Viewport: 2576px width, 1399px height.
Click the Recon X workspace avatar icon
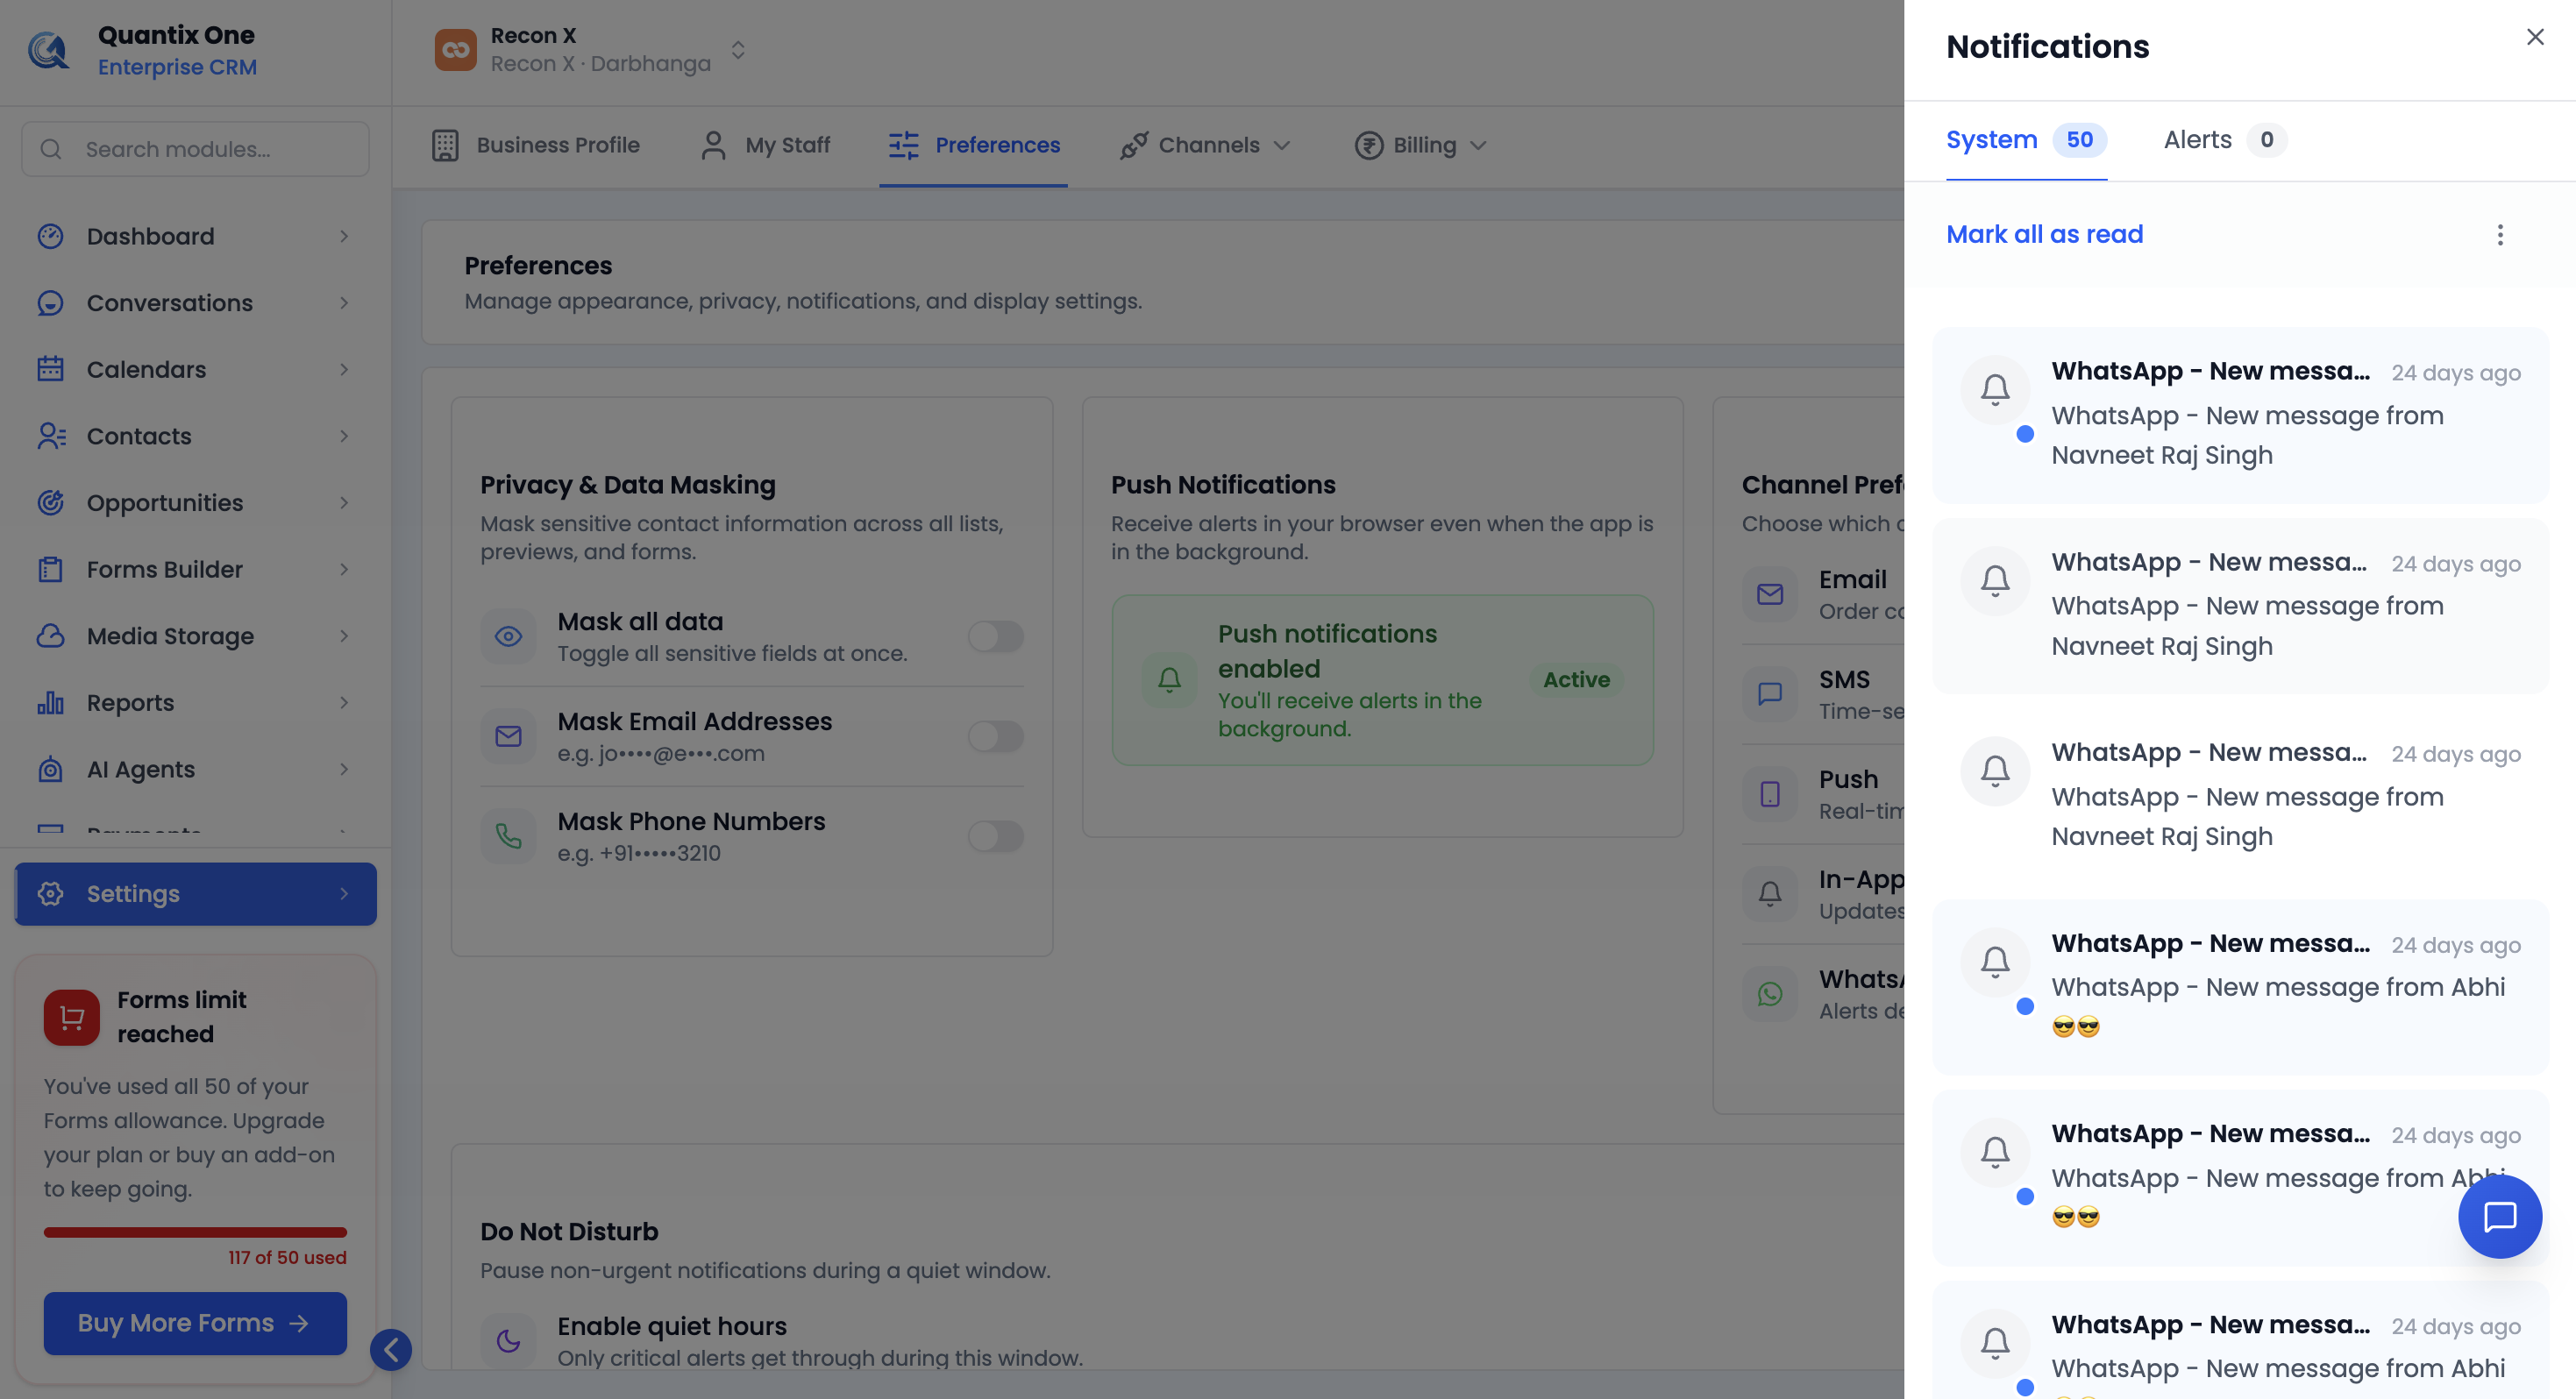point(455,50)
